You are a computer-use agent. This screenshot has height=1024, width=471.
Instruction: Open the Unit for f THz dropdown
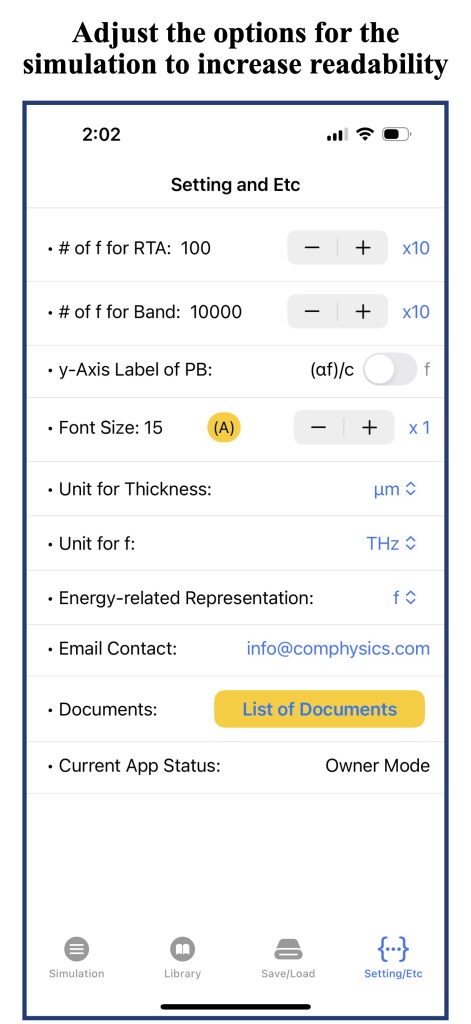[391, 543]
